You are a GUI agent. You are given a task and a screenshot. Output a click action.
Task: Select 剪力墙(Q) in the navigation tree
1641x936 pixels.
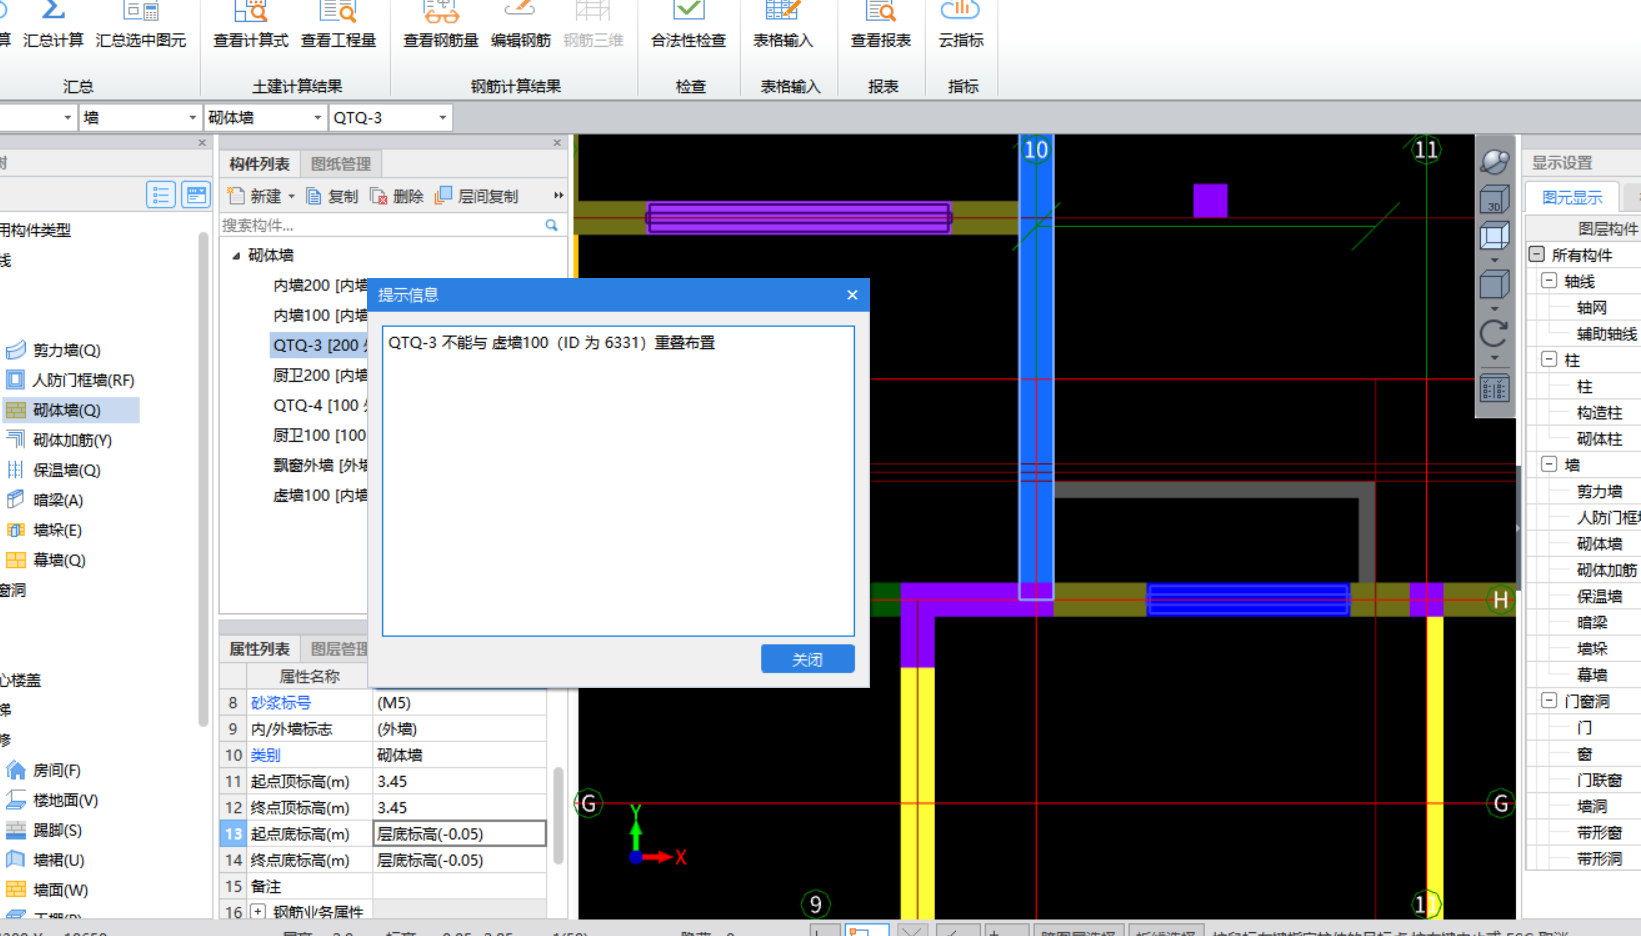pyautogui.click(x=54, y=350)
